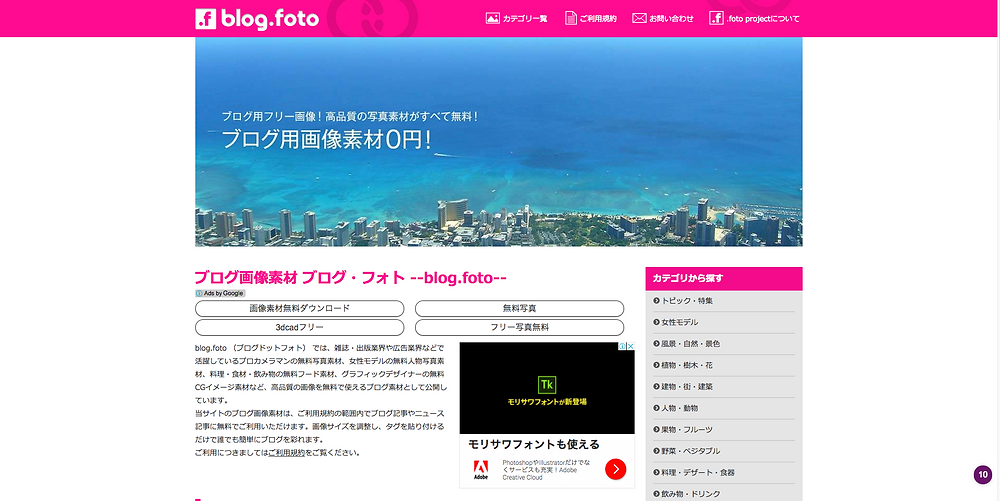
Task: Click the 無料写真 ad button
Action: tap(519, 309)
